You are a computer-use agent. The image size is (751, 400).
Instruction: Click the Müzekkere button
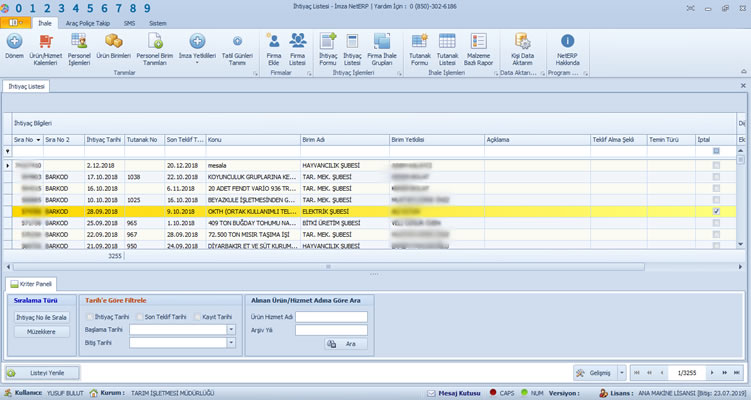41,331
